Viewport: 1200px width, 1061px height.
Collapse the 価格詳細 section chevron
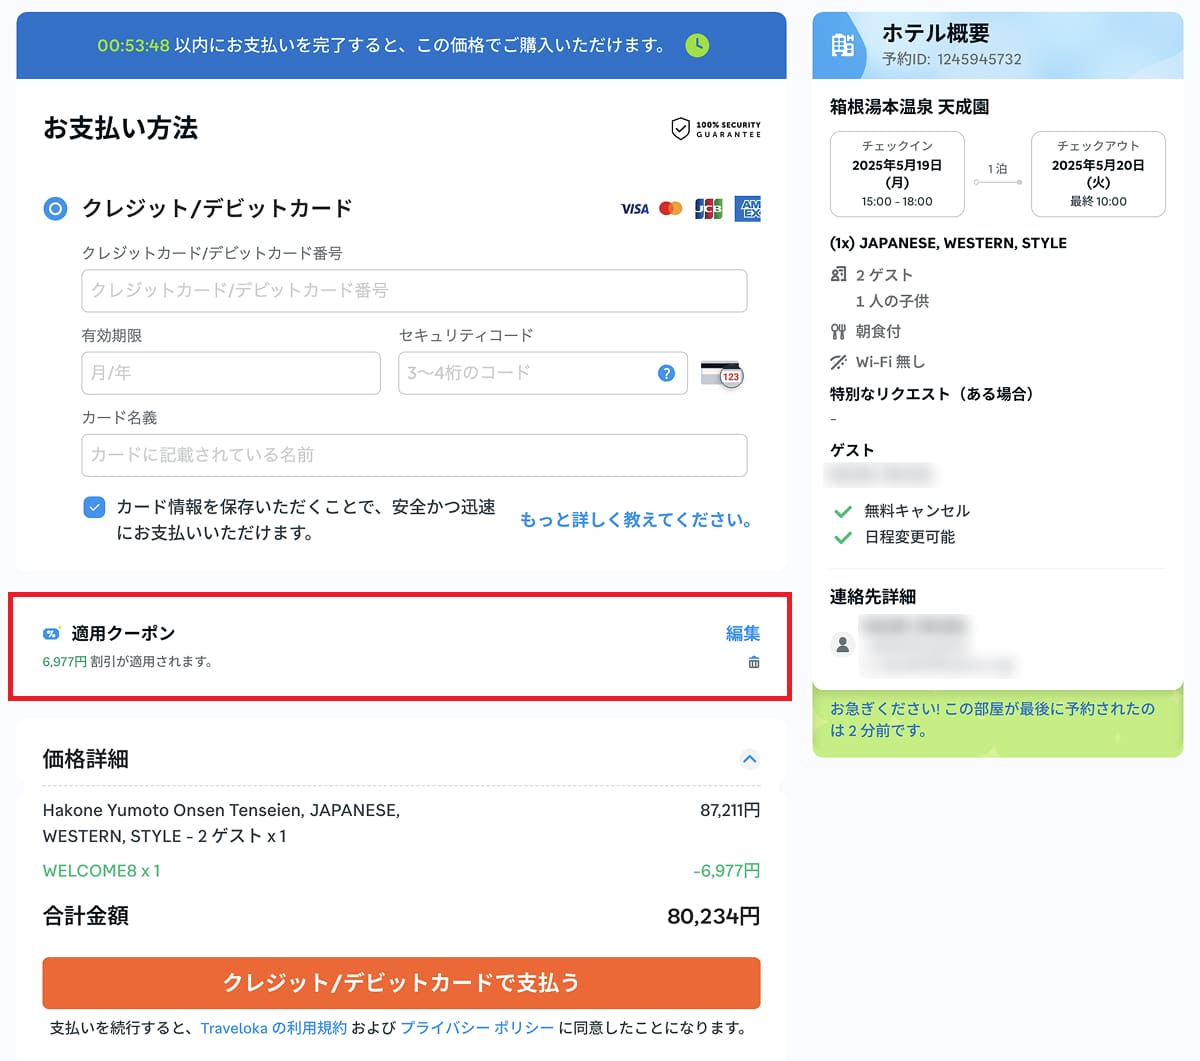(x=749, y=759)
